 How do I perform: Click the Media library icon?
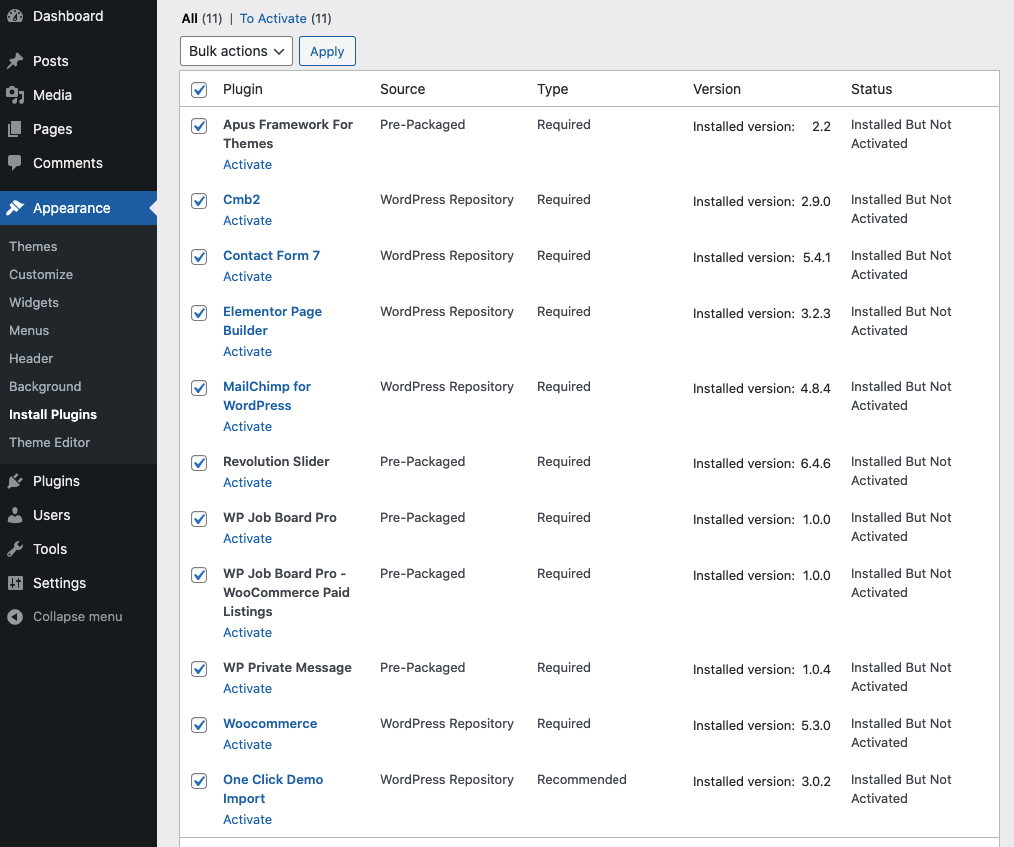point(15,95)
